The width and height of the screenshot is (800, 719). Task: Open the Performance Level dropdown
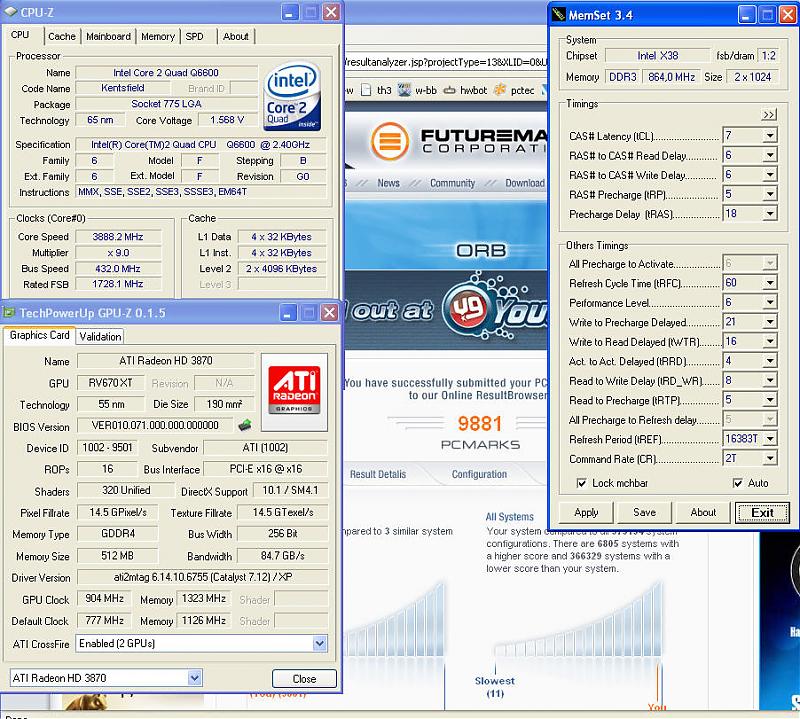pos(770,303)
